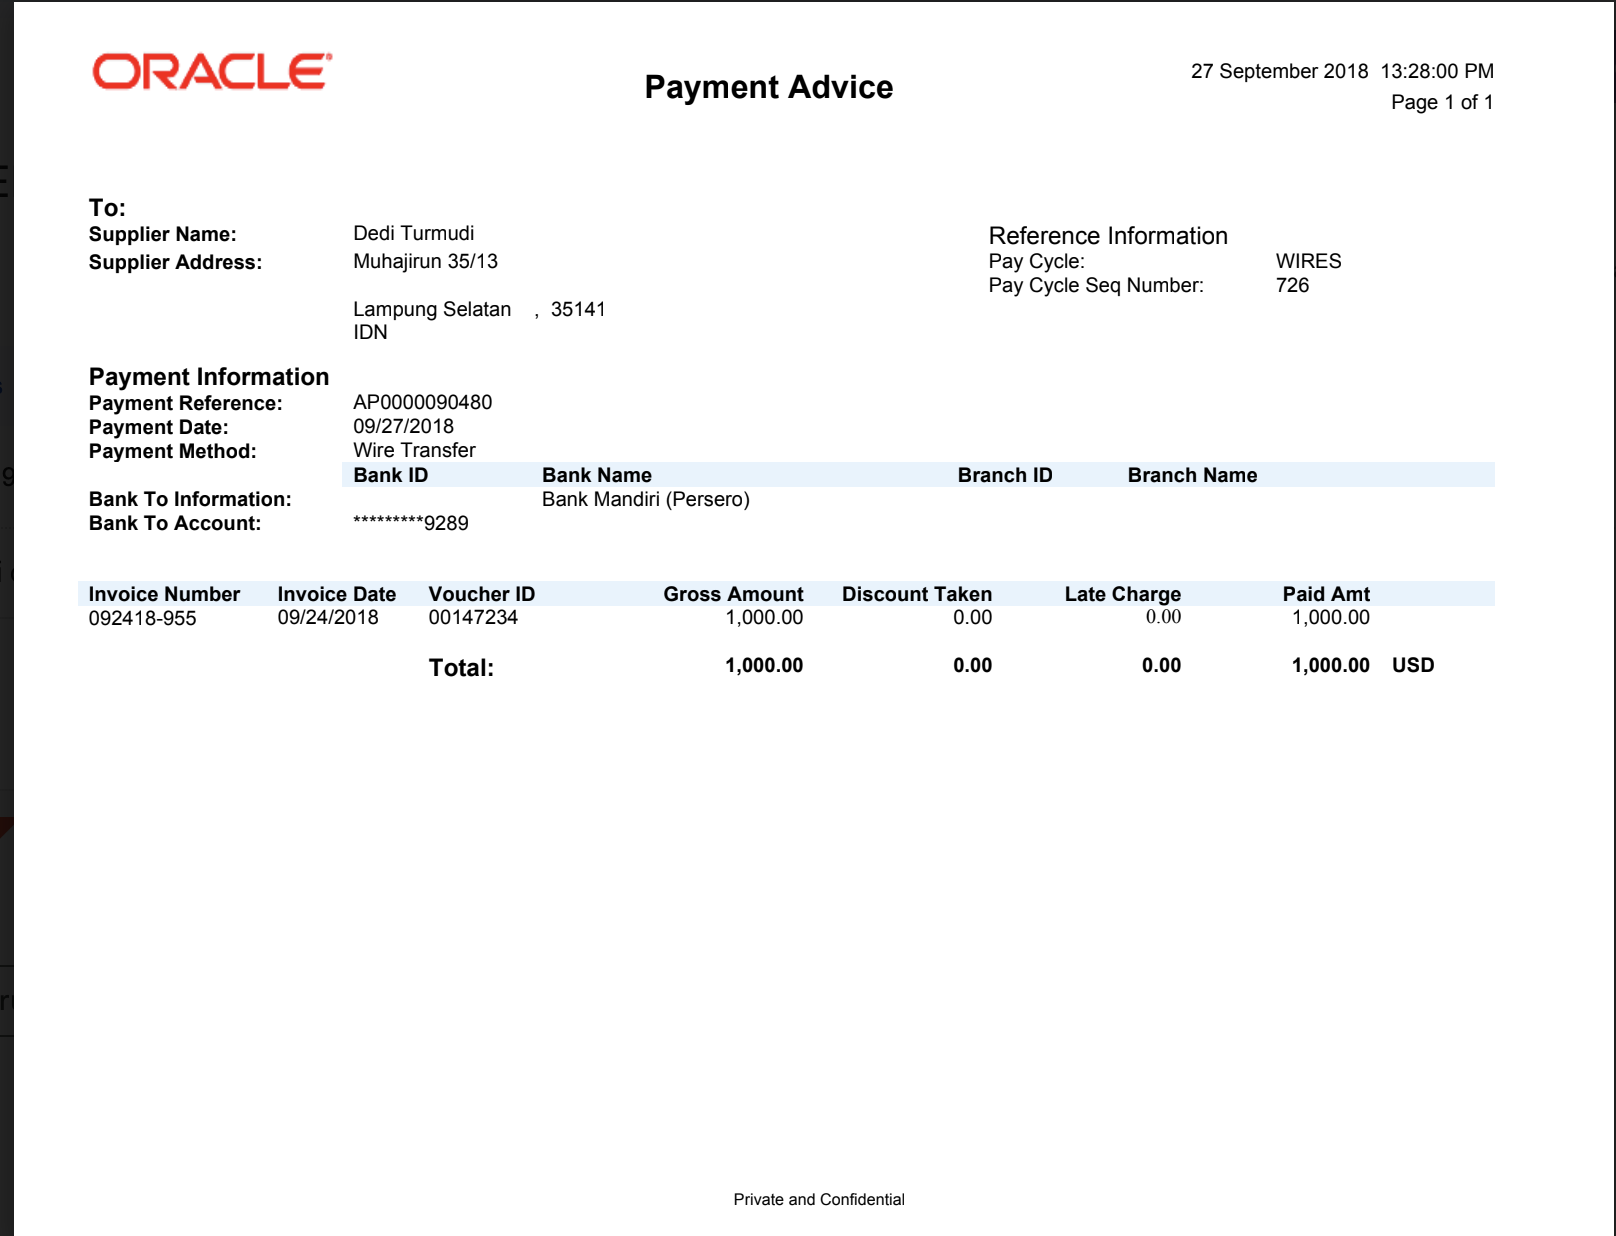Click the To: heading

107,208
